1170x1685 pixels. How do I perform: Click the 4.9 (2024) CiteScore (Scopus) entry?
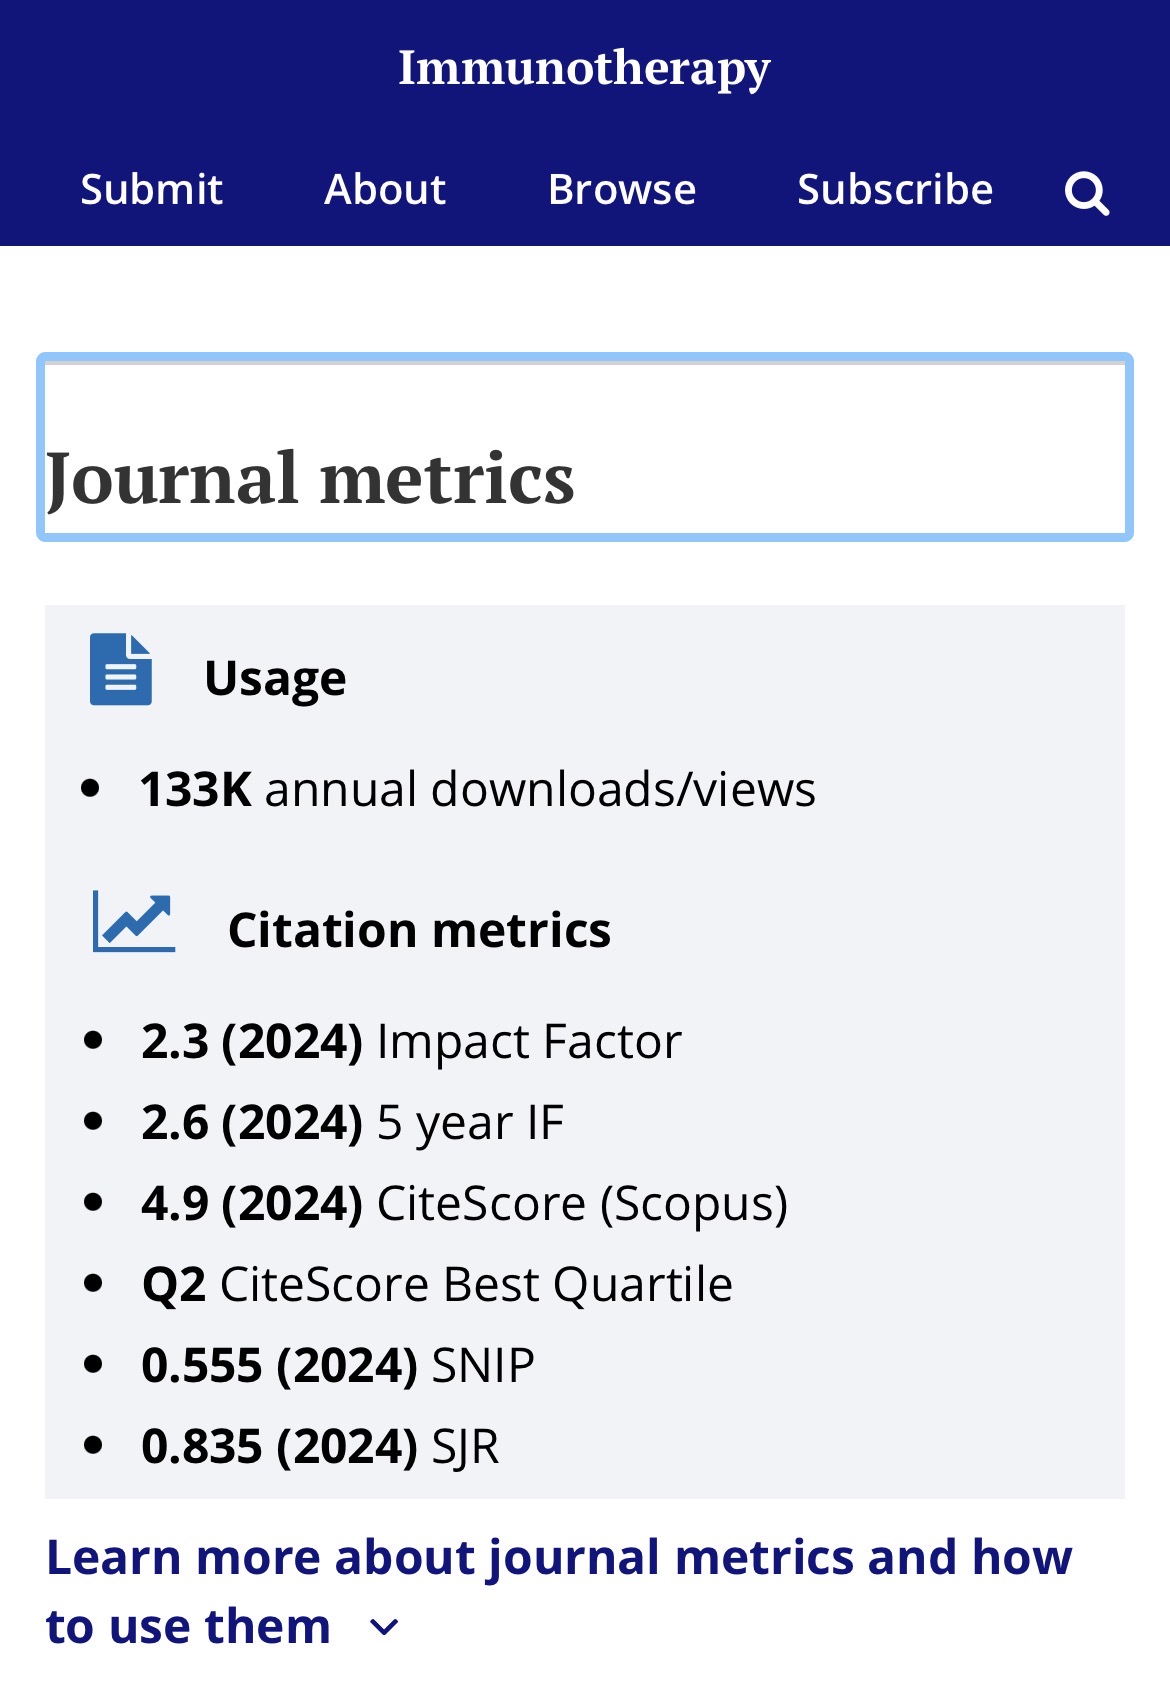click(x=464, y=1203)
